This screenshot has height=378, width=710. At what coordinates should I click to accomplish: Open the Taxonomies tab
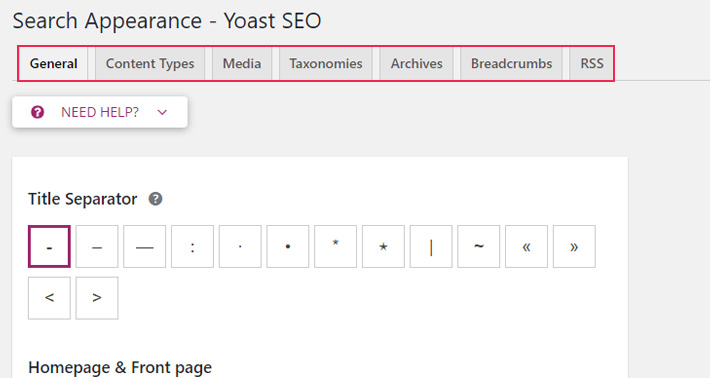pos(326,64)
